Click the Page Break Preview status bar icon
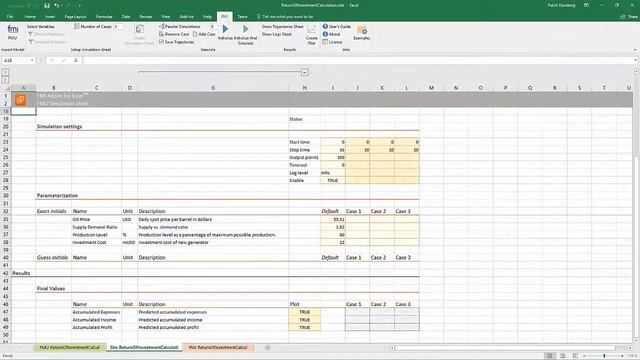640x360 pixels. click(575, 356)
